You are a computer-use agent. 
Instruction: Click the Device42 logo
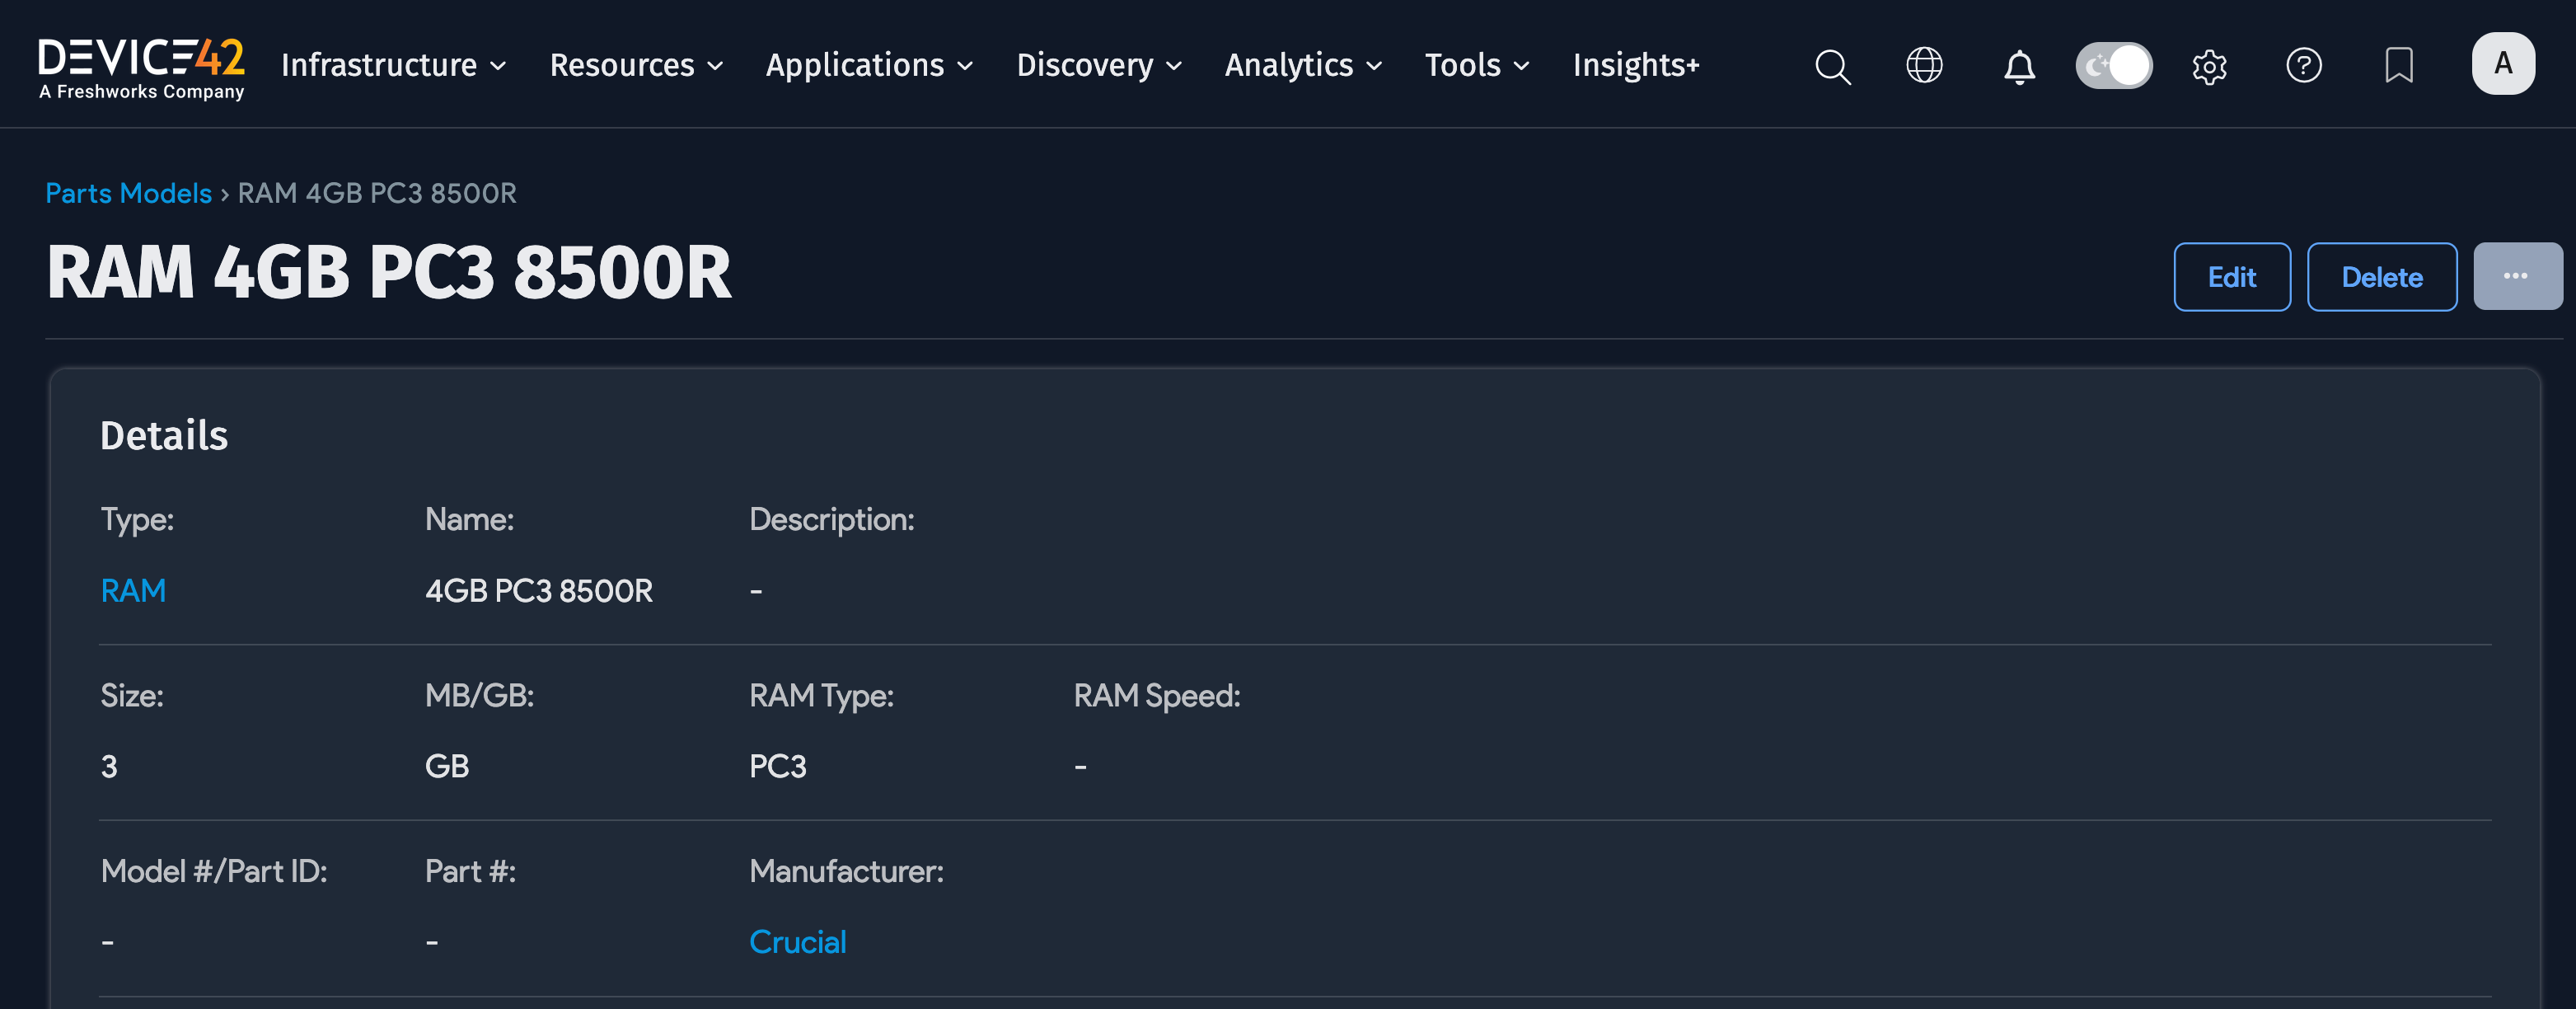141,67
